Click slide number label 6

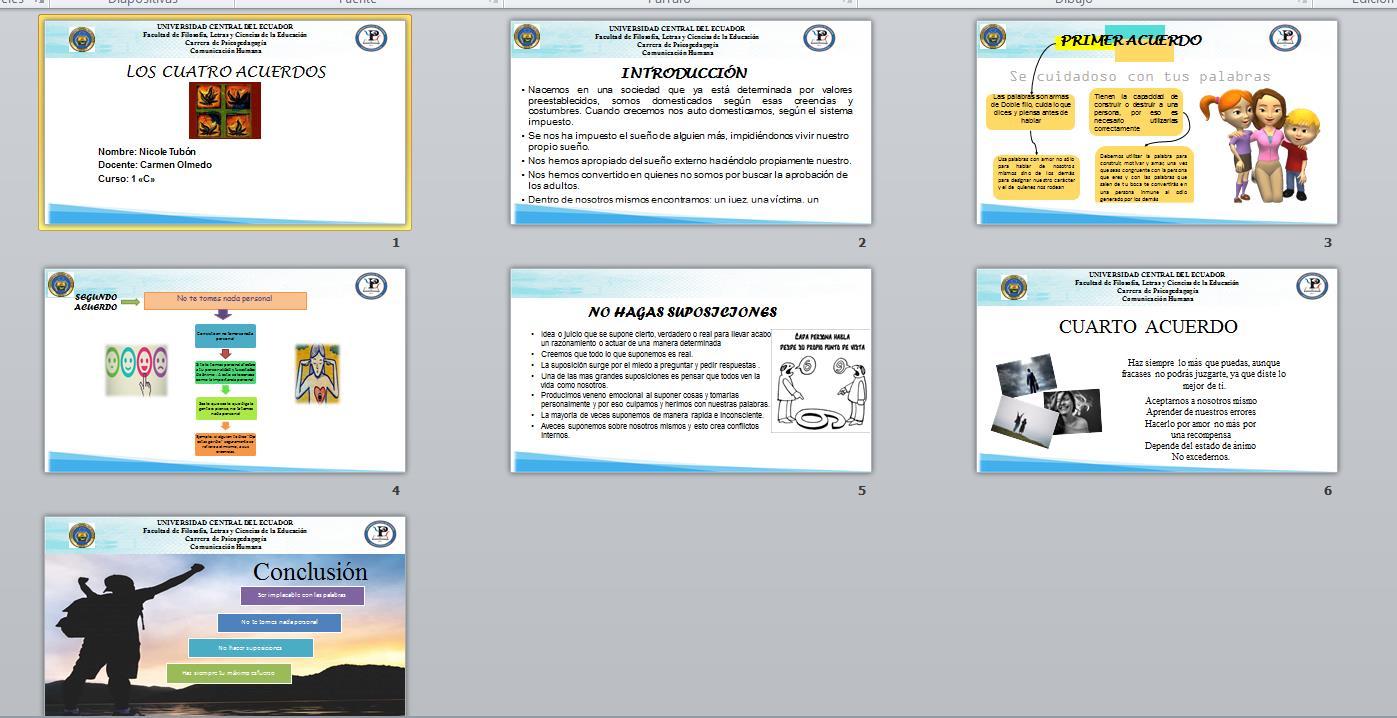click(1328, 490)
